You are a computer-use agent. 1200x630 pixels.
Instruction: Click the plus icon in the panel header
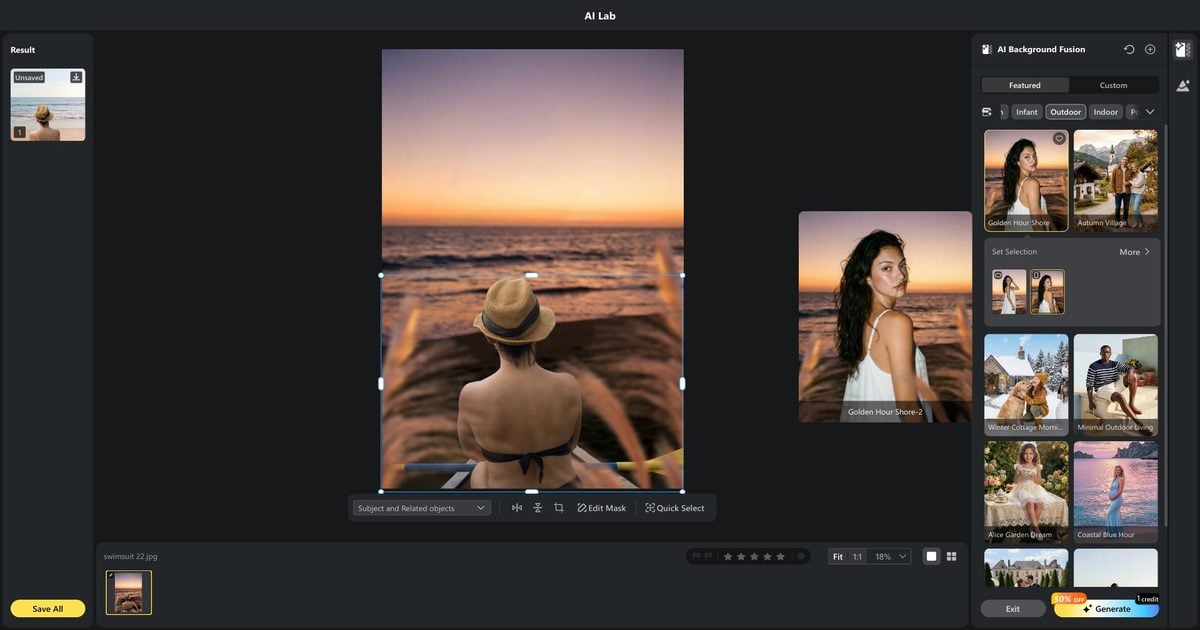(1150, 49)
